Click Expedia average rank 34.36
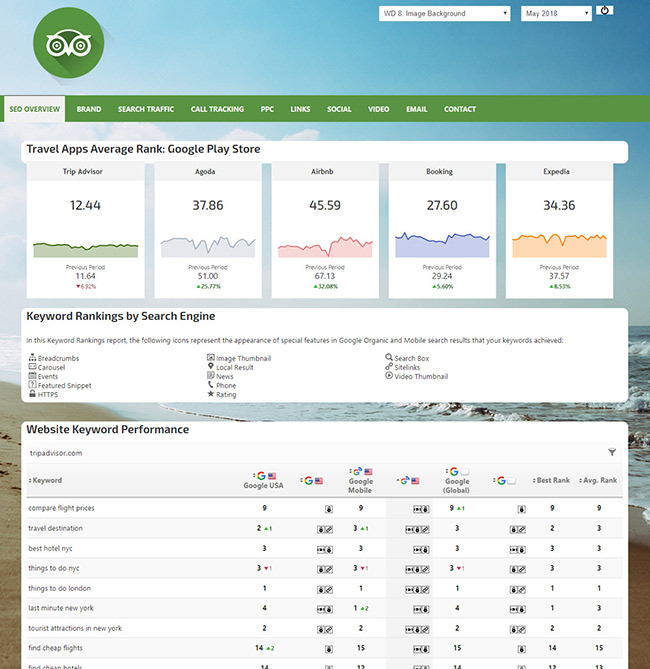Image resolution: width=650 pixels, height=669 pixels. pyautogui.click(x=559, y=205)
